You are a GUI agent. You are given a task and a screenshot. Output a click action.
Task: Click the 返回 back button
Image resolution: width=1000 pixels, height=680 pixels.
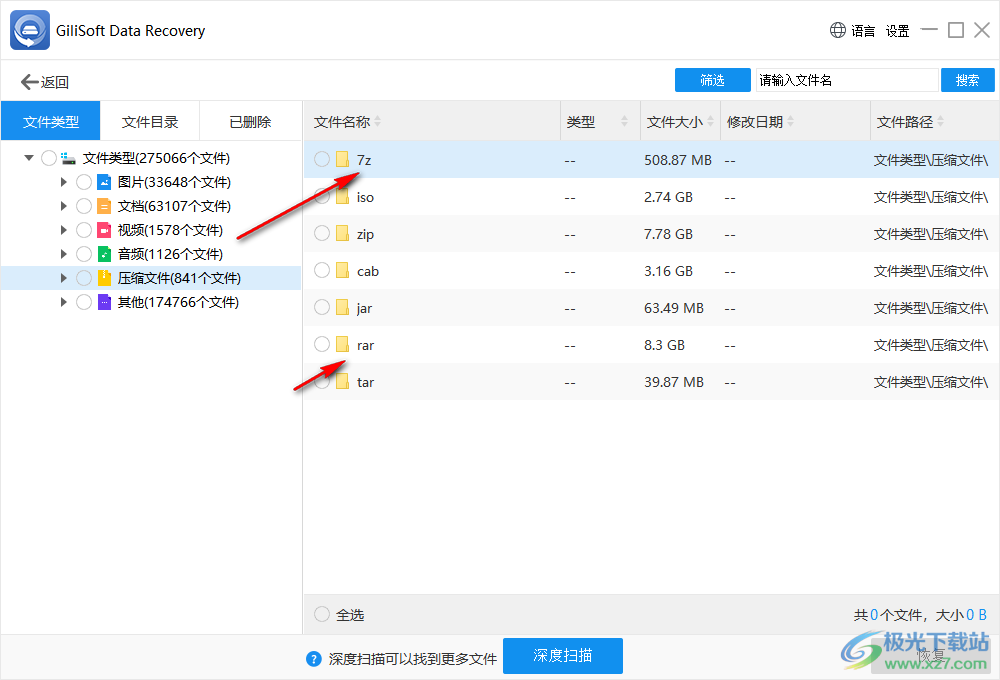coord(44,81)
